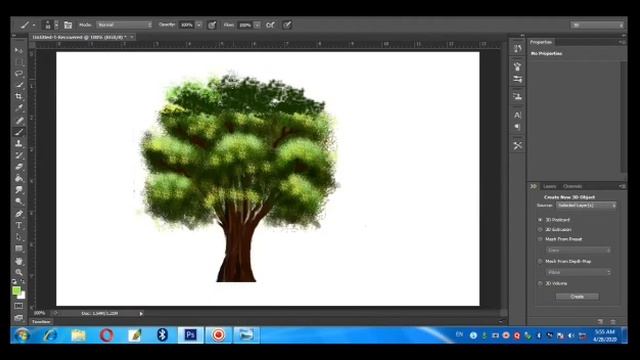Toggle pressure for opacity button
The width and height of the screenshot is (640, 360).
tap(212, 25)
